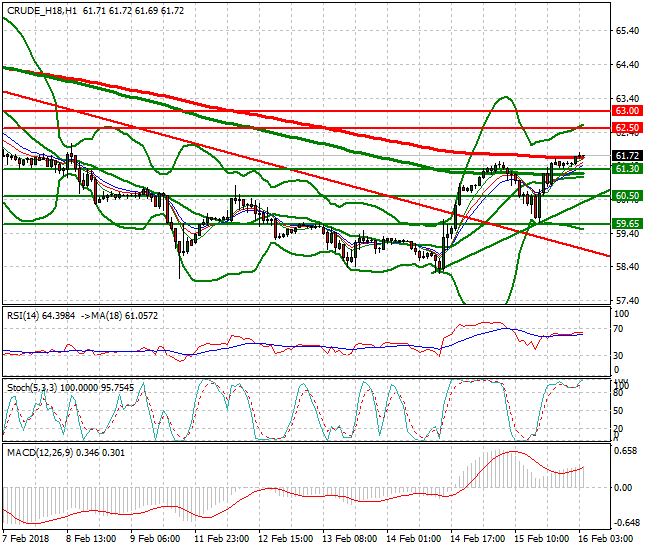Click the 58.40 price axis value
650x550 pixels.
tap(627, 267)
